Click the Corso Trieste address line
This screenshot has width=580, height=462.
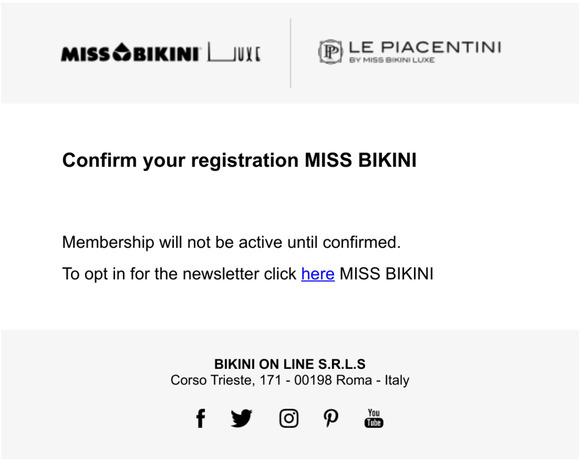pos(290,380)
